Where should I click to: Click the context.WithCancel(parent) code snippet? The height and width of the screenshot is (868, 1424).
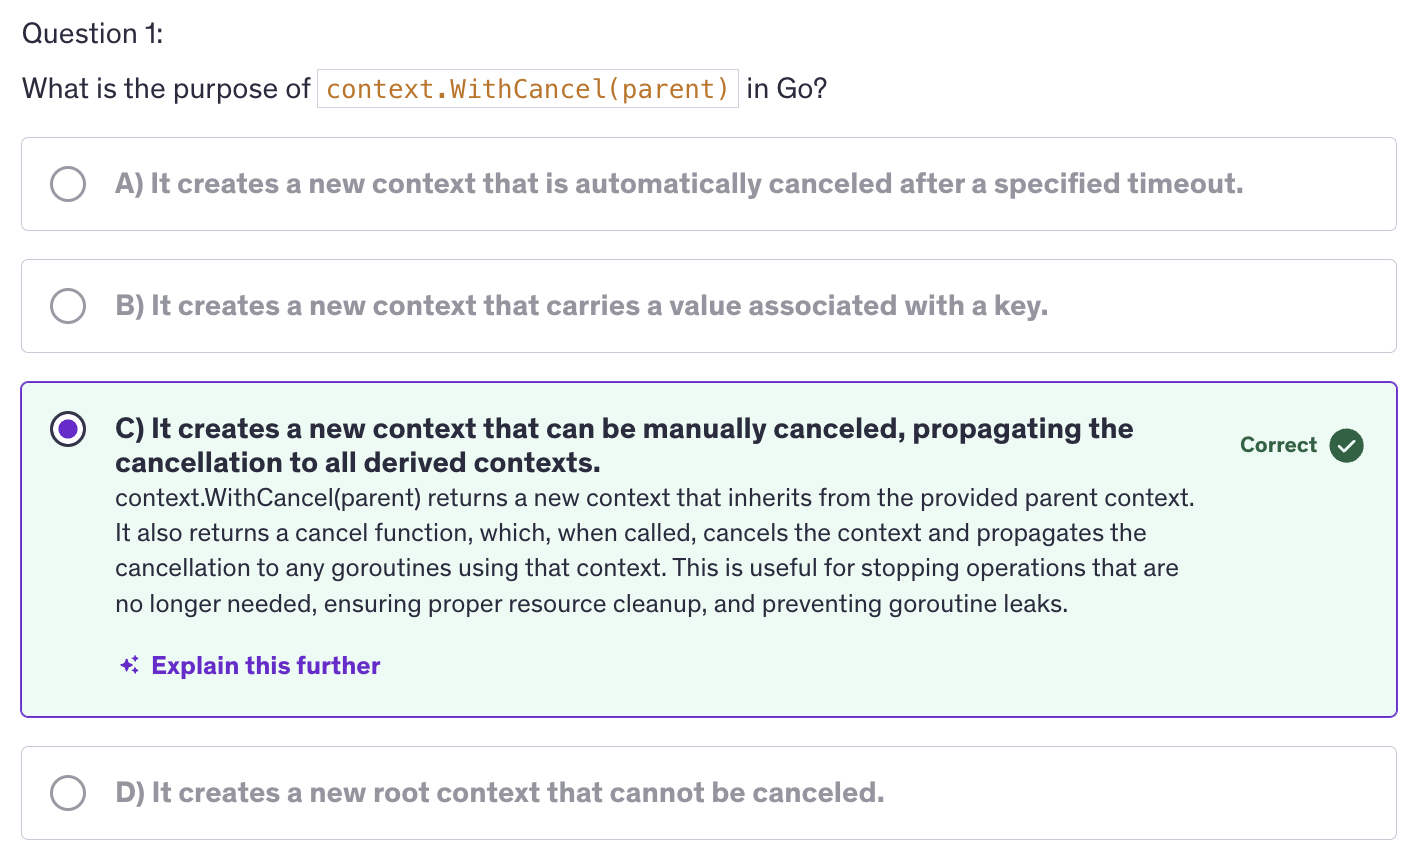tap(527, 89)
